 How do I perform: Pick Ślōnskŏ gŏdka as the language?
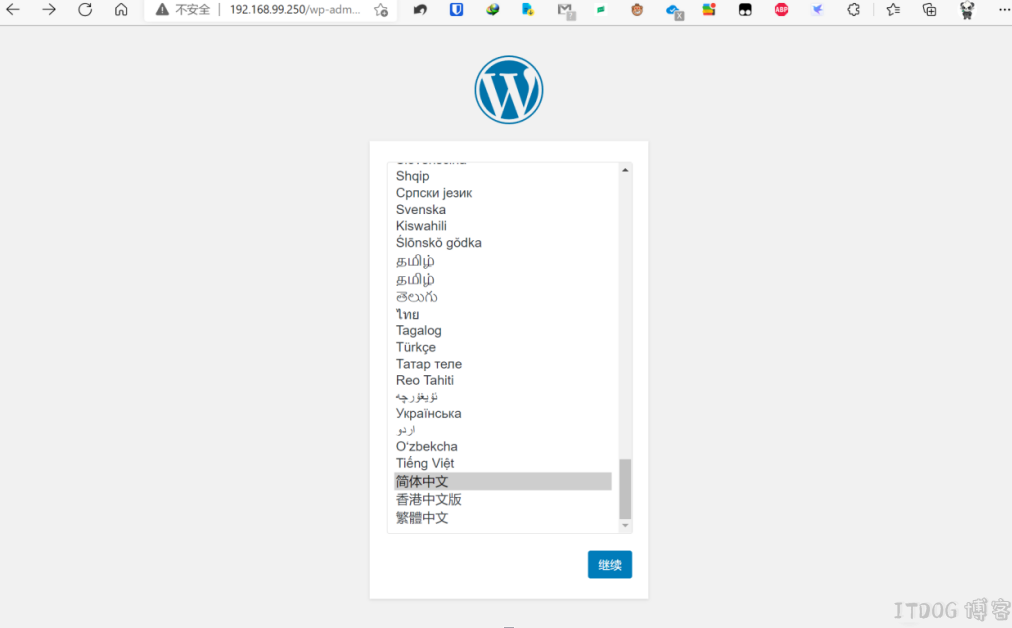coord(503,243)
